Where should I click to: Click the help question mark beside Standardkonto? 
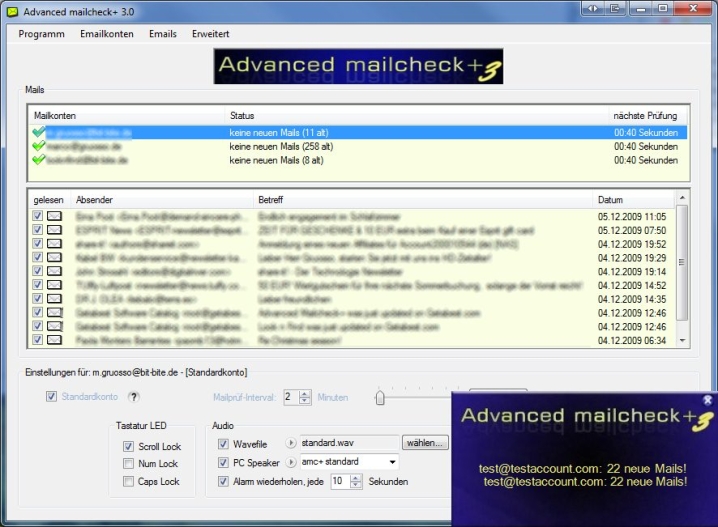pos(133,397)
